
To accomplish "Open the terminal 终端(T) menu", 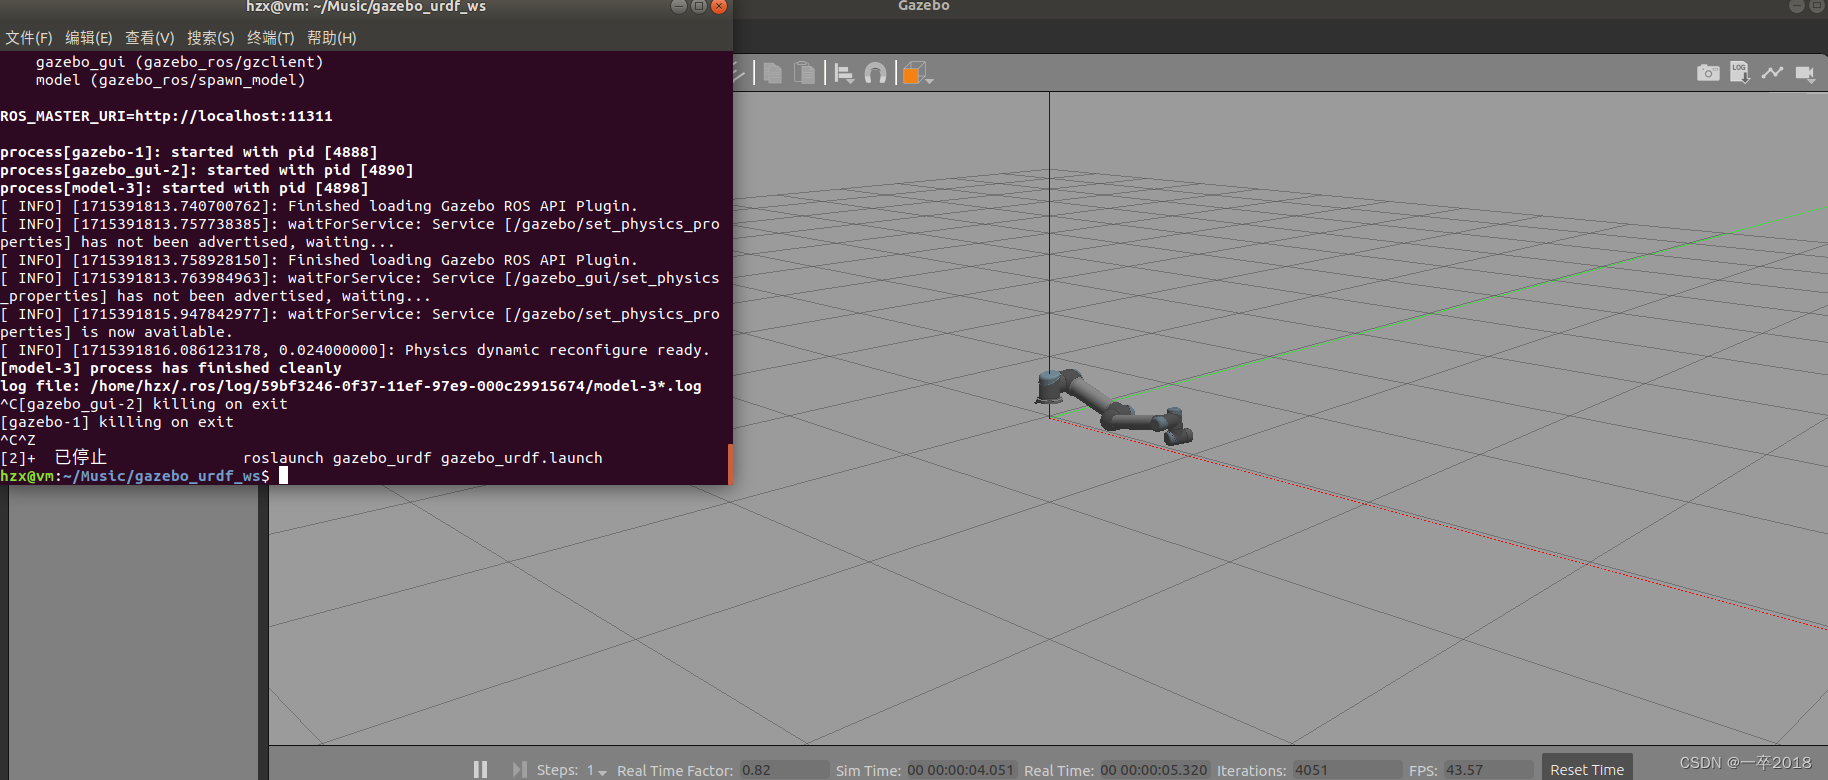I will (x=271, y=38).
